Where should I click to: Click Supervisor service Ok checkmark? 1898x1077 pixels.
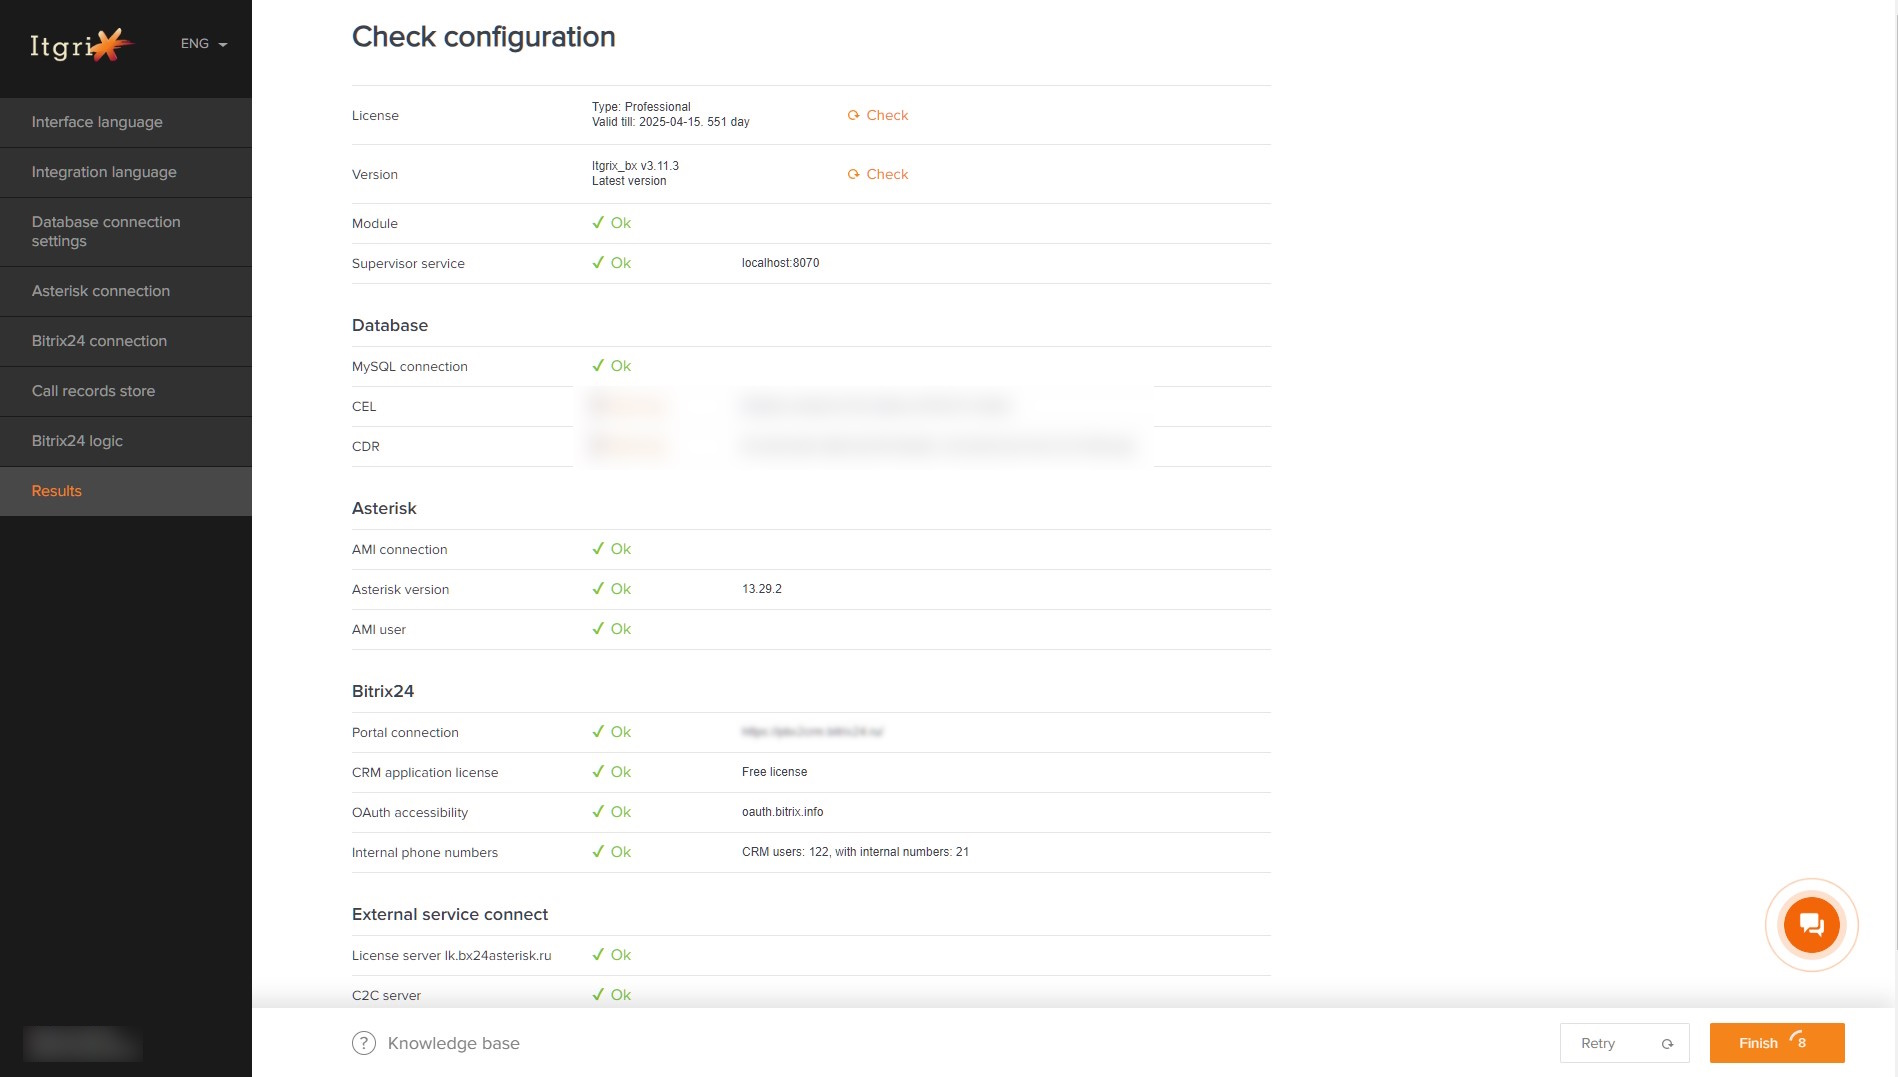click(598, 263)
